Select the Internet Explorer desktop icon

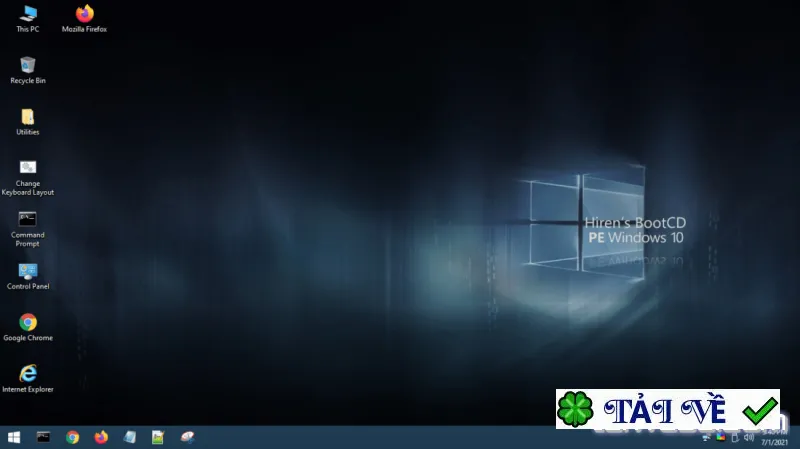point(28,379)
